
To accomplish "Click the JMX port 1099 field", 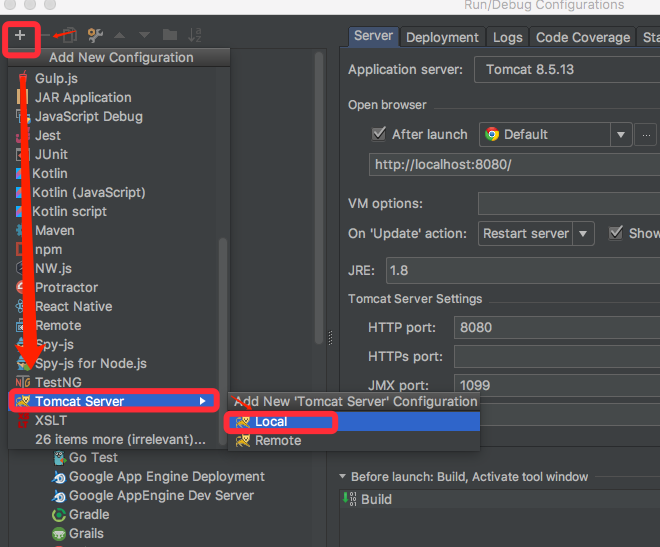I will tap(557, 385).
